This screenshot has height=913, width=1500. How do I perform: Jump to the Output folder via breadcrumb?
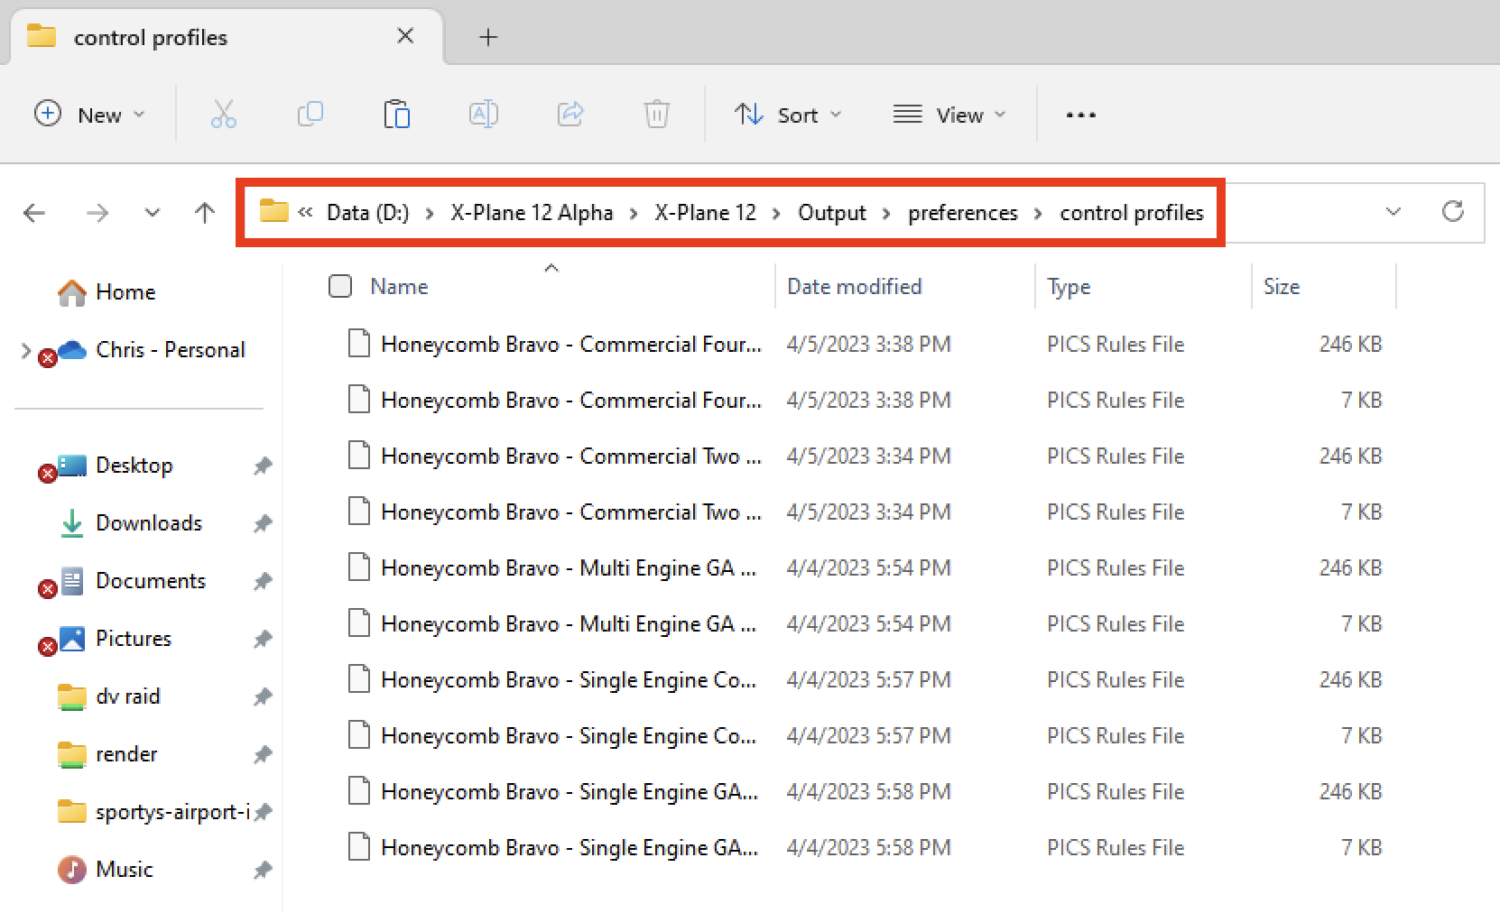(x=832, y=212)
